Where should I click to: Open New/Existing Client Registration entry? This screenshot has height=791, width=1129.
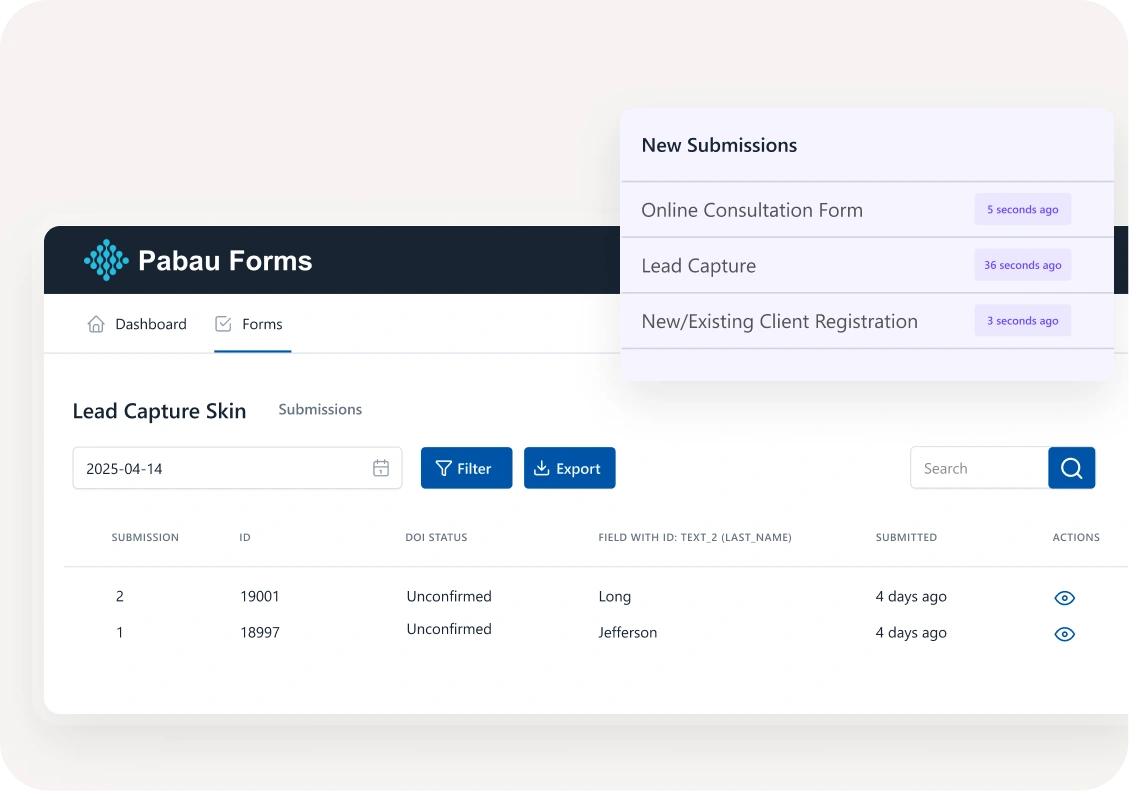[779, 321]
